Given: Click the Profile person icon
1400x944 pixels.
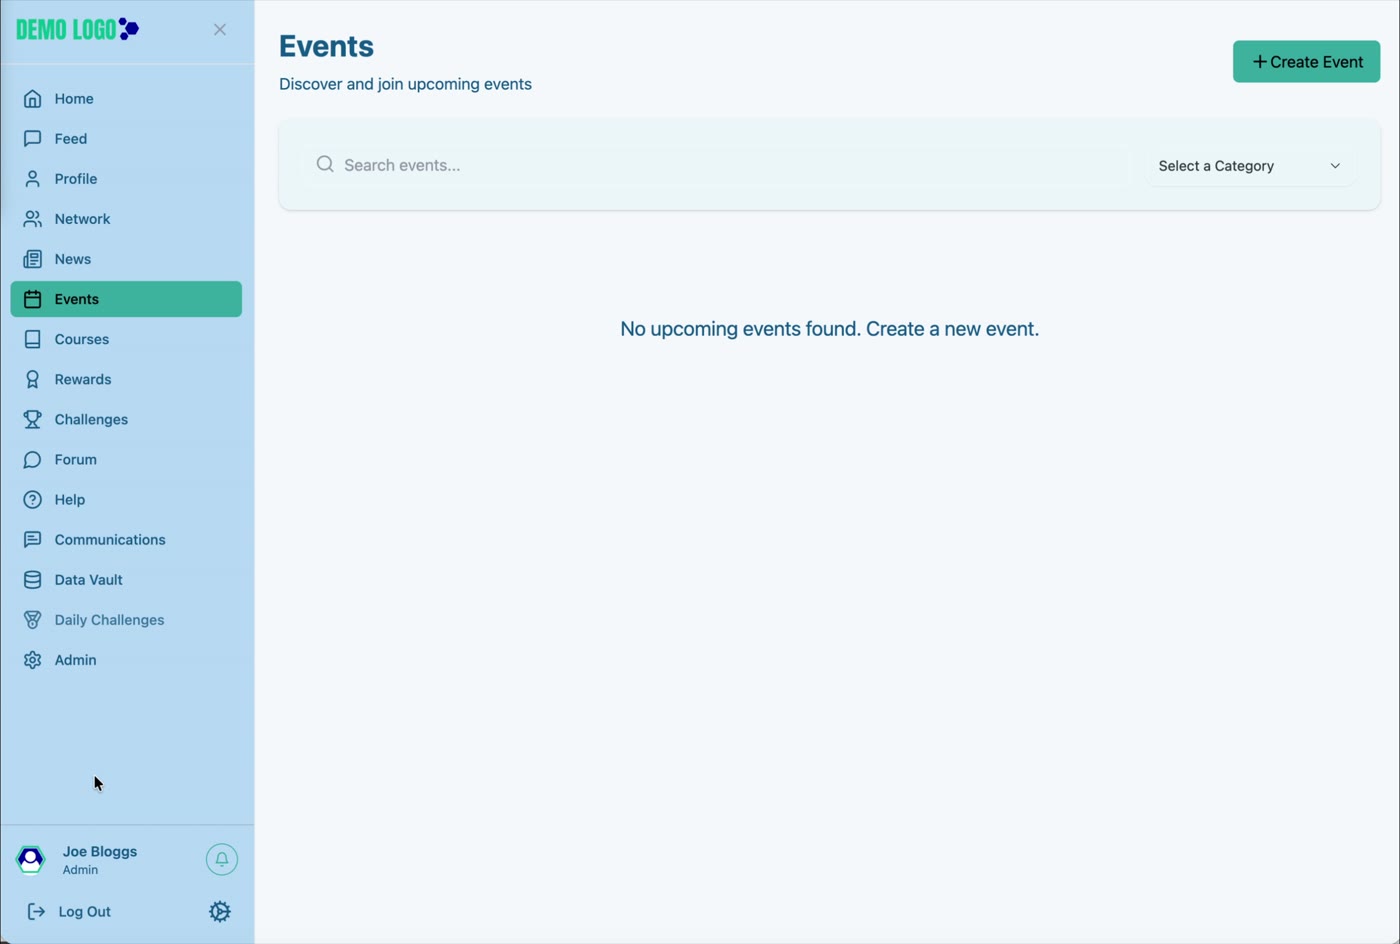Looking at the screenshot, I should point(33,179).
